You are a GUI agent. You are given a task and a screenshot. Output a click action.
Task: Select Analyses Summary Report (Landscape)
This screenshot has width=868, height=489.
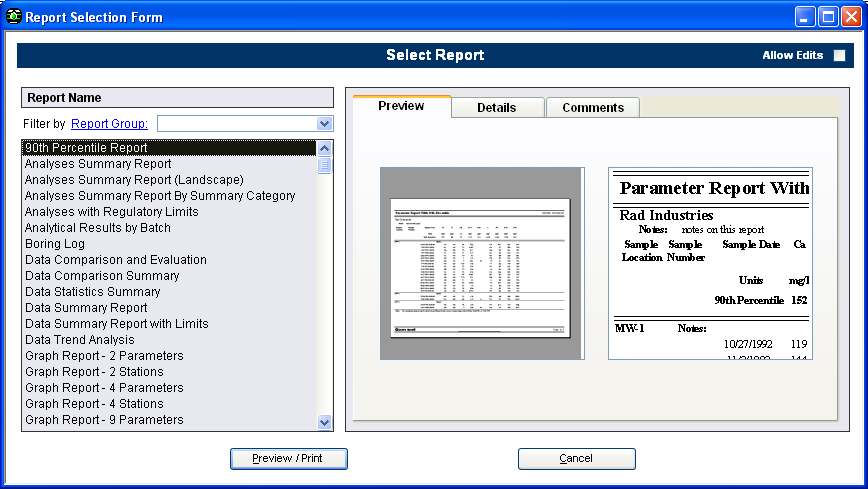click(x=169, y=180)
